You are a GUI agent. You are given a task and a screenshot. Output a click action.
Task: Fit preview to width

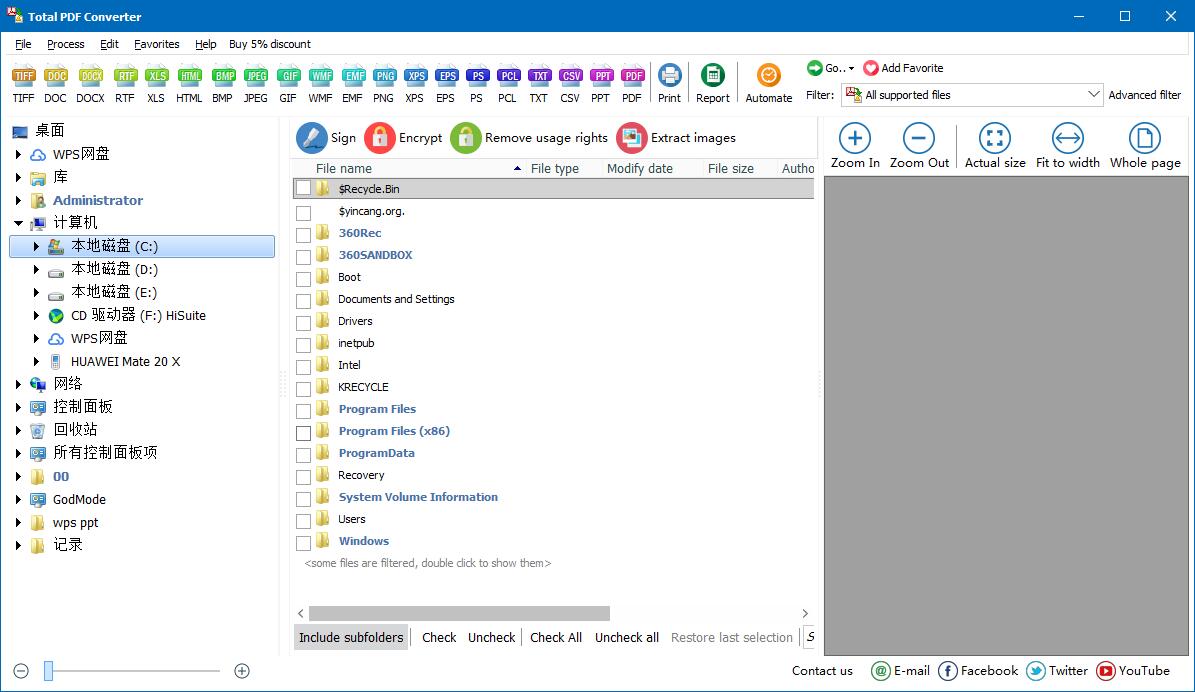pyautogui.click(x=1068, y=146)
